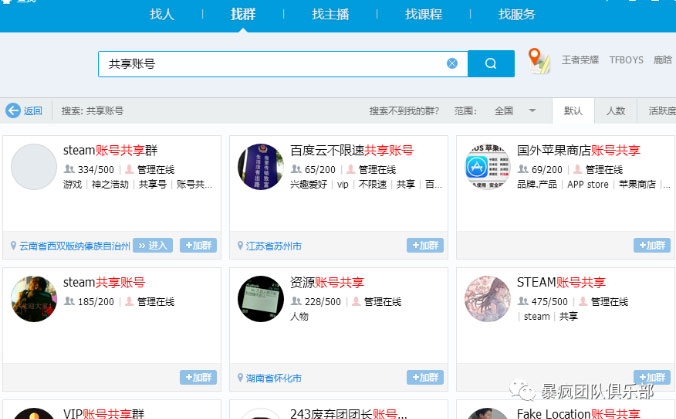Image resolution: width=676 pixels, height=419 pixels.
Task: Open the steam共享账号 group avatar
Action: point(33,299)
